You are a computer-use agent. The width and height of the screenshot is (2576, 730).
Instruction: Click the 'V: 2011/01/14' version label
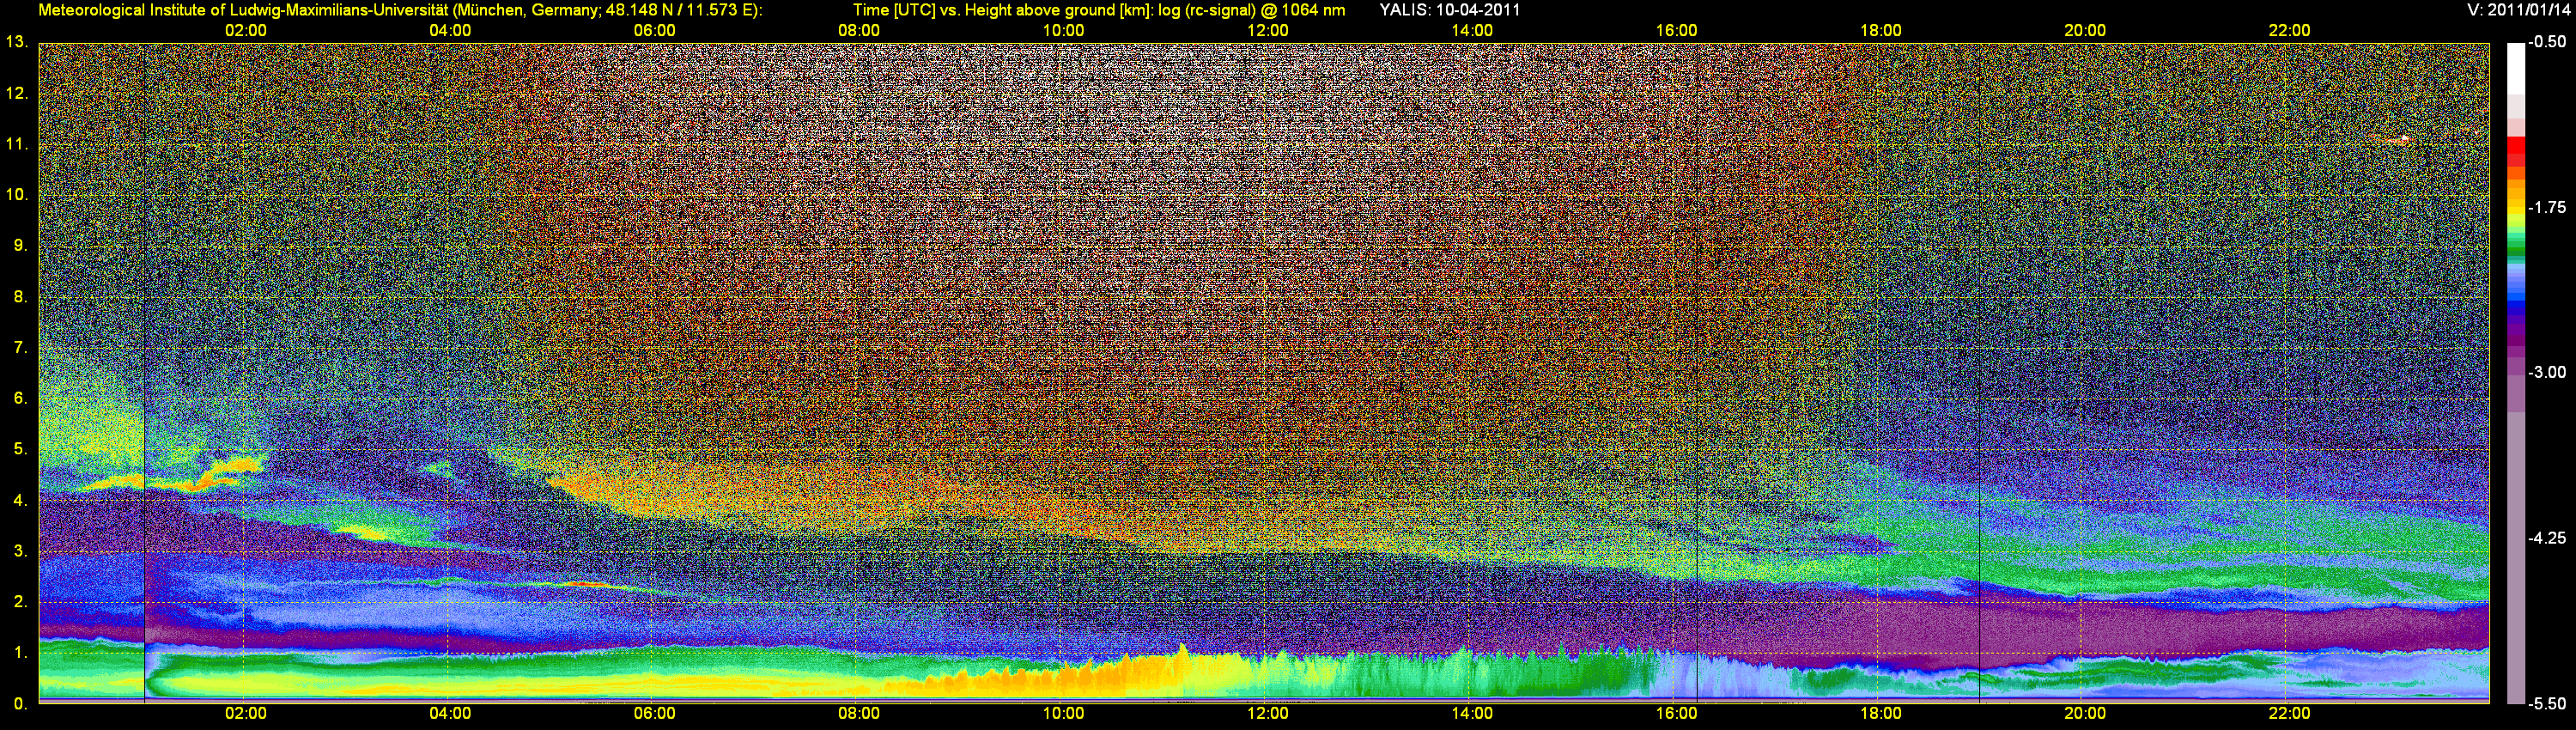[x=2517, y=10]
